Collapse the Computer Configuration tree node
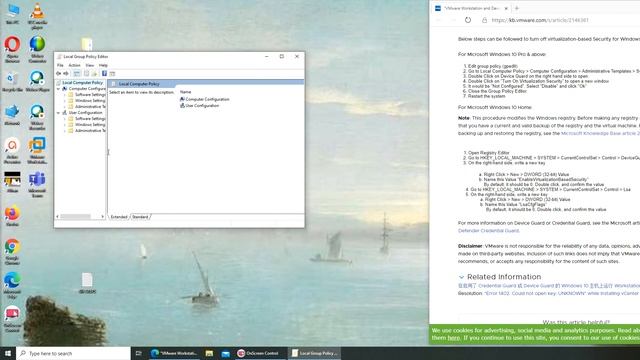 click(58, 89)
